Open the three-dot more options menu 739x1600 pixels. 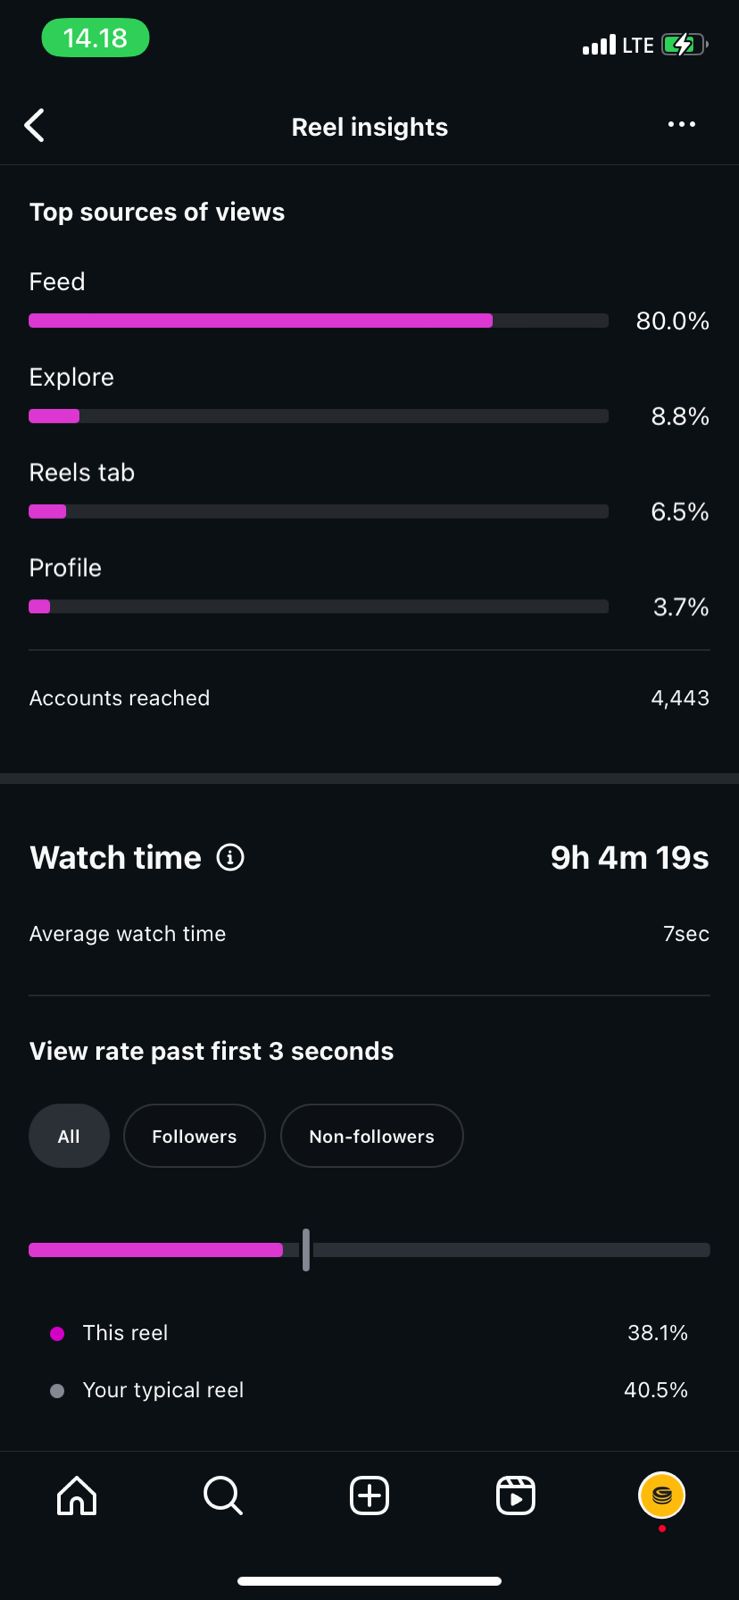tap(681, 124)
